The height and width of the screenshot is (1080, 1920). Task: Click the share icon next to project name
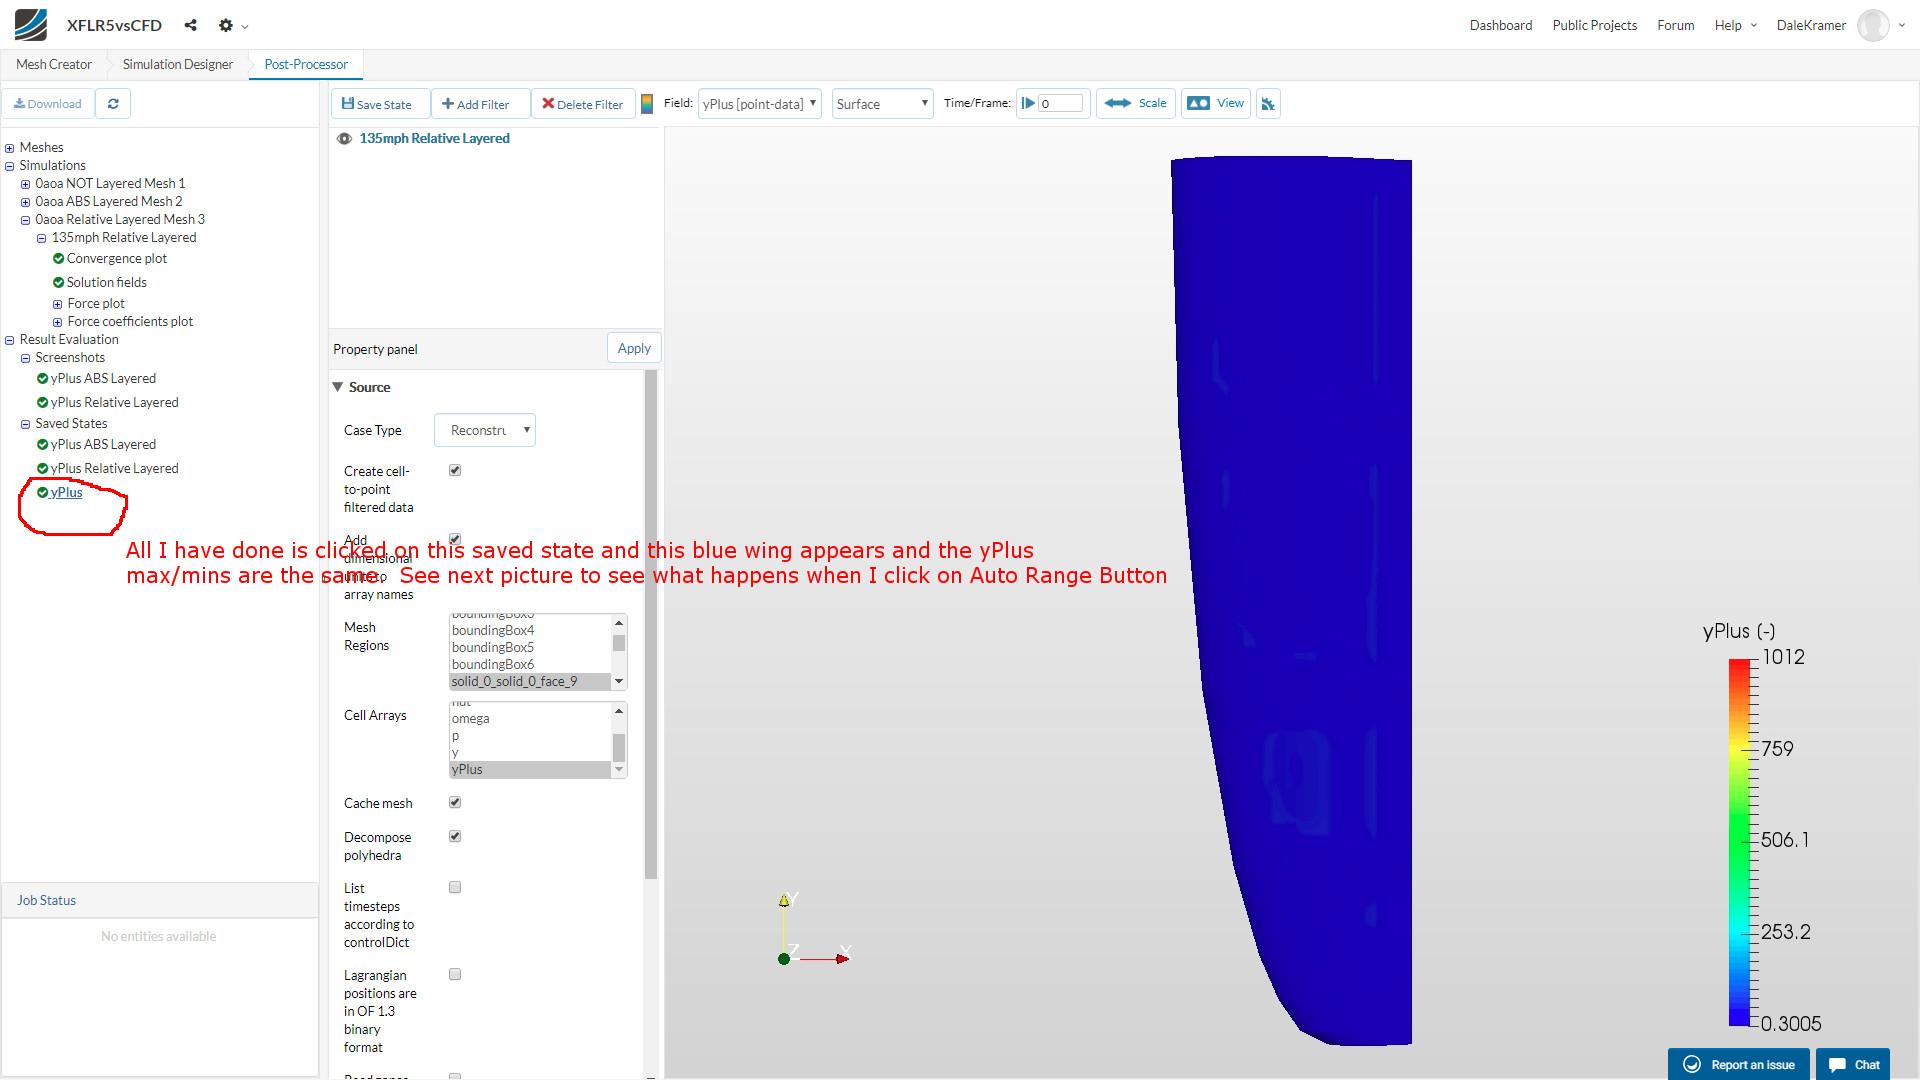click(x=190, y=25)
